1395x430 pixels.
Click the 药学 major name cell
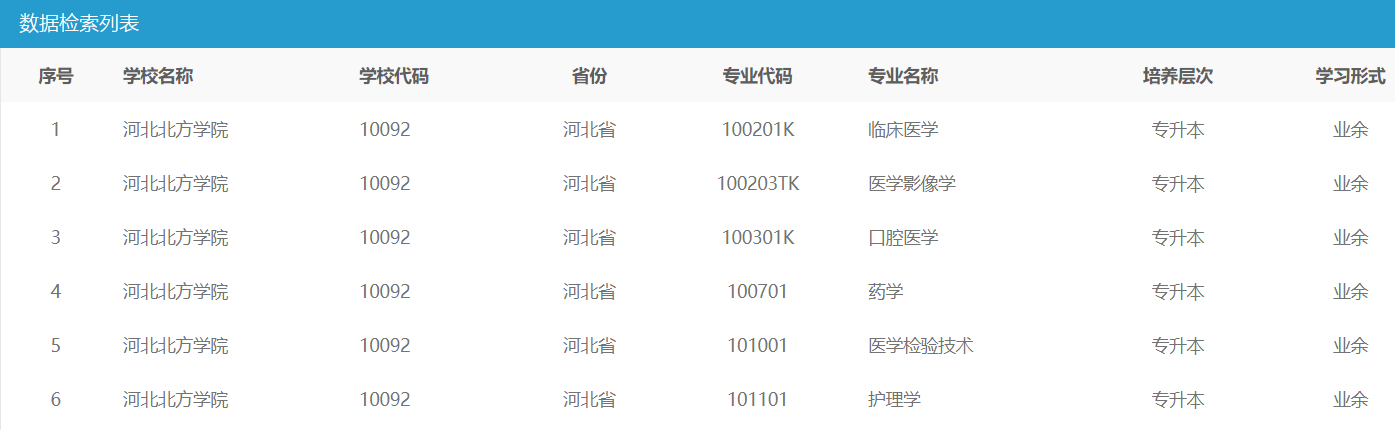tap(886, 292)
